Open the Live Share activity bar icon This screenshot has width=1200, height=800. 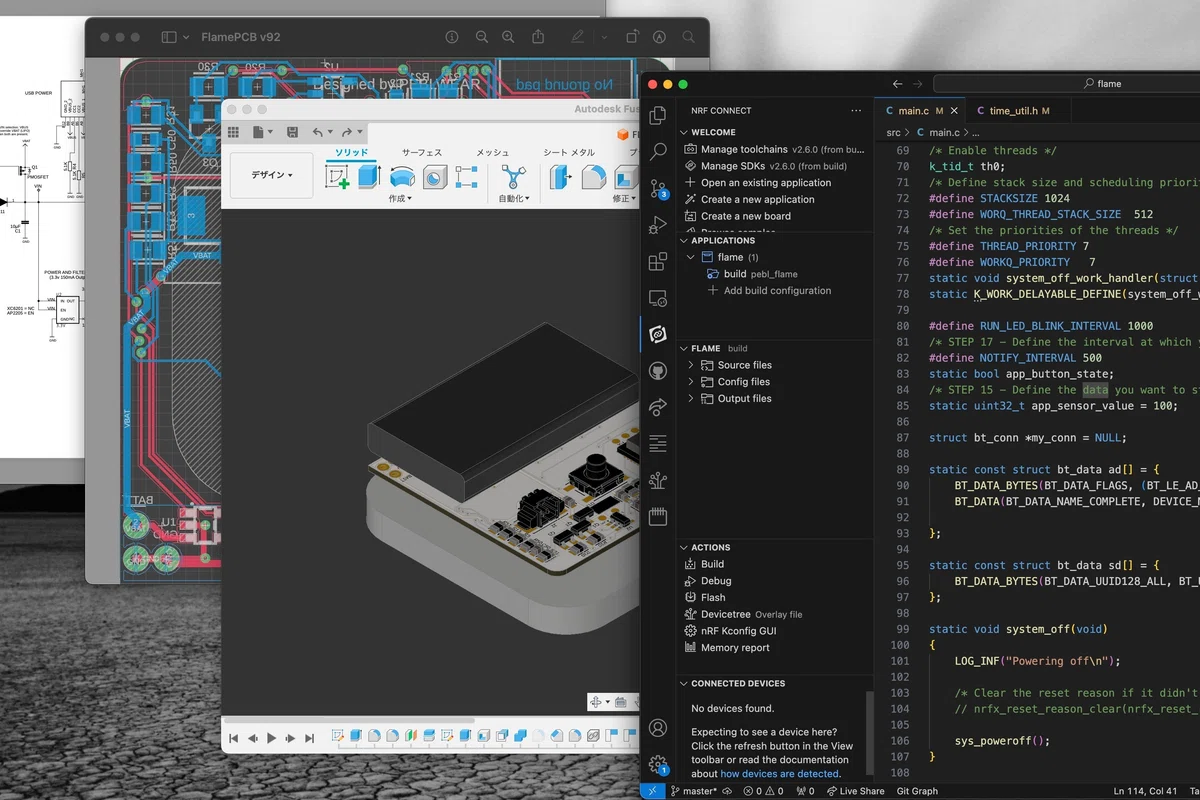click(x=657, y=407)
